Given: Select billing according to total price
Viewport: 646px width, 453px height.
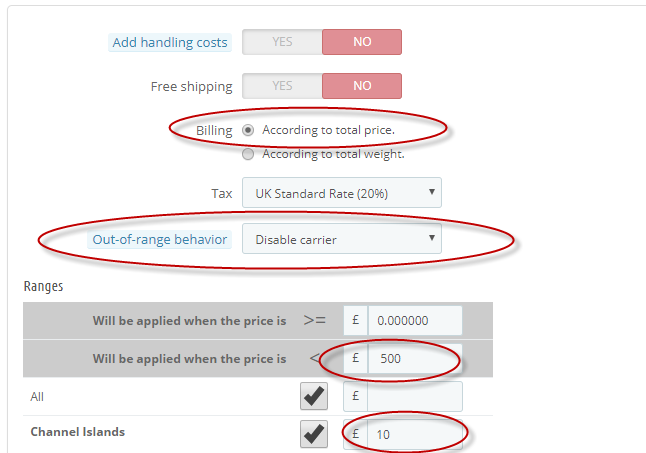Looking at the screenshot, I should click(248, 130).
